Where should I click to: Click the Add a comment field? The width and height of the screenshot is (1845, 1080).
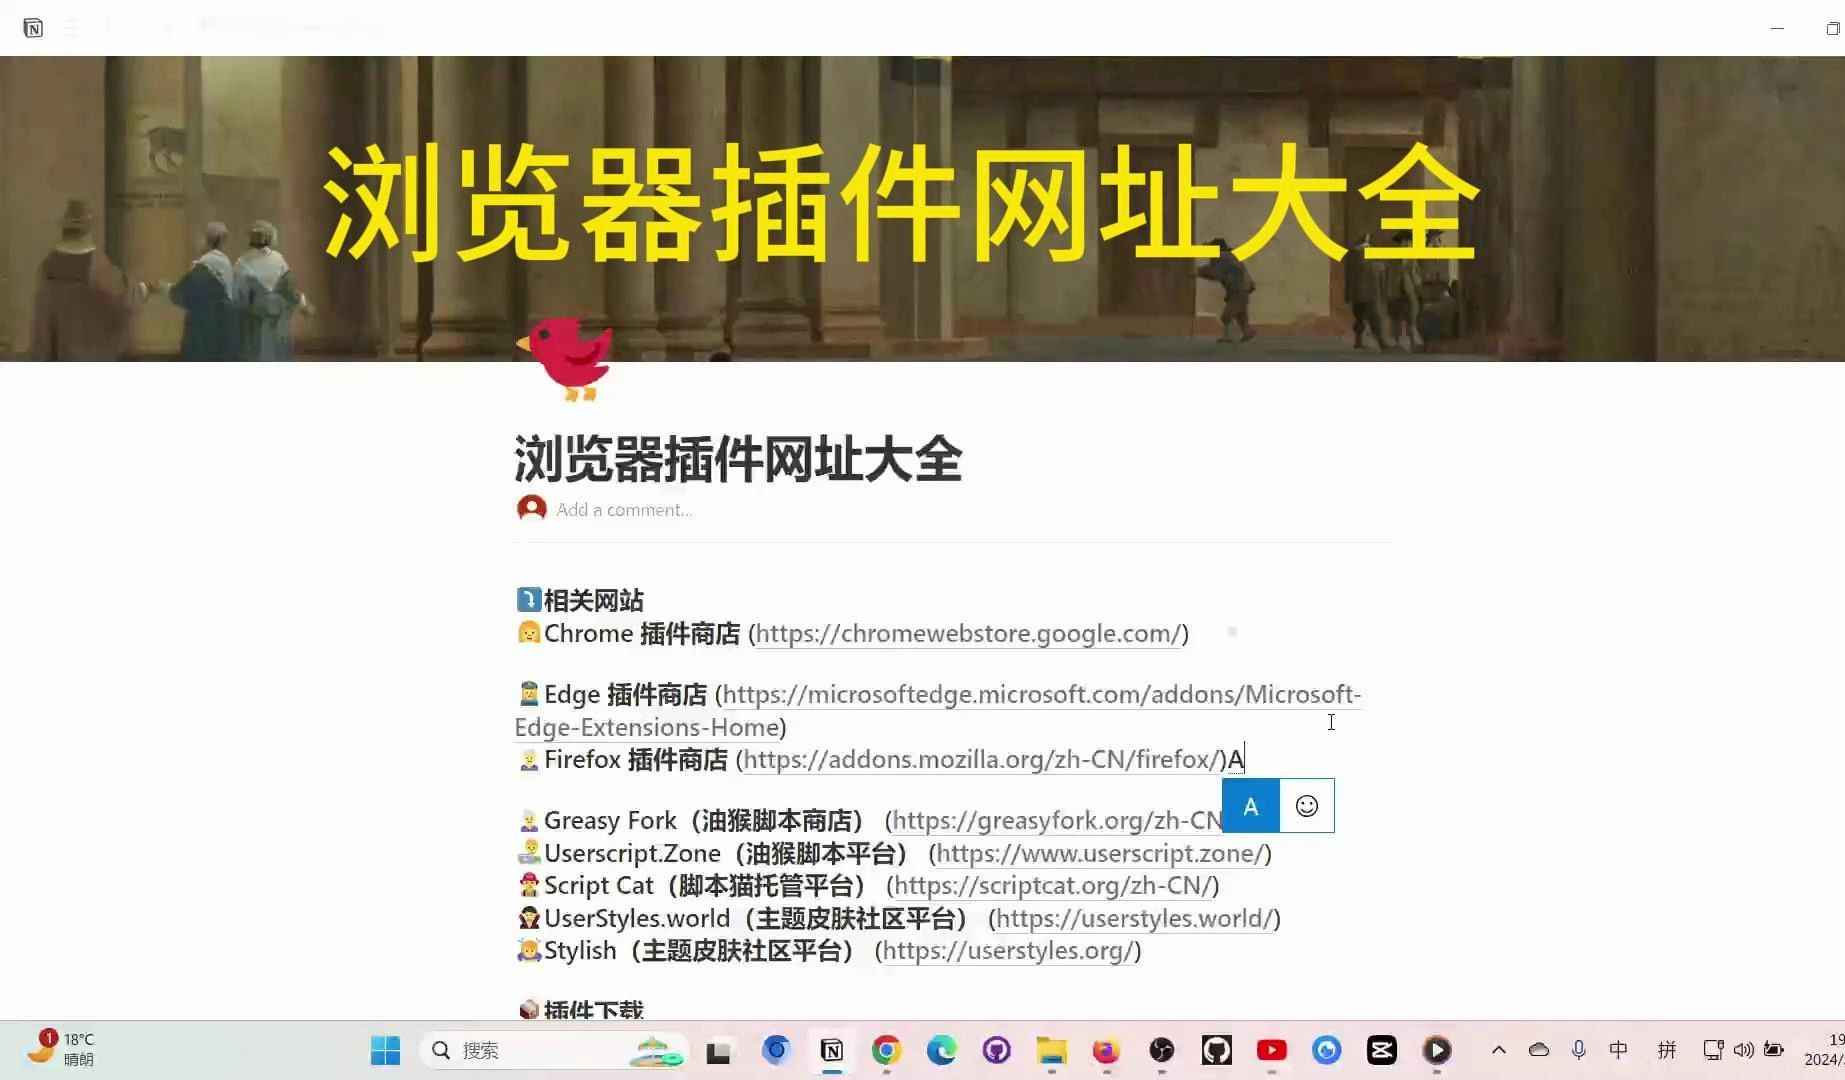624,509
